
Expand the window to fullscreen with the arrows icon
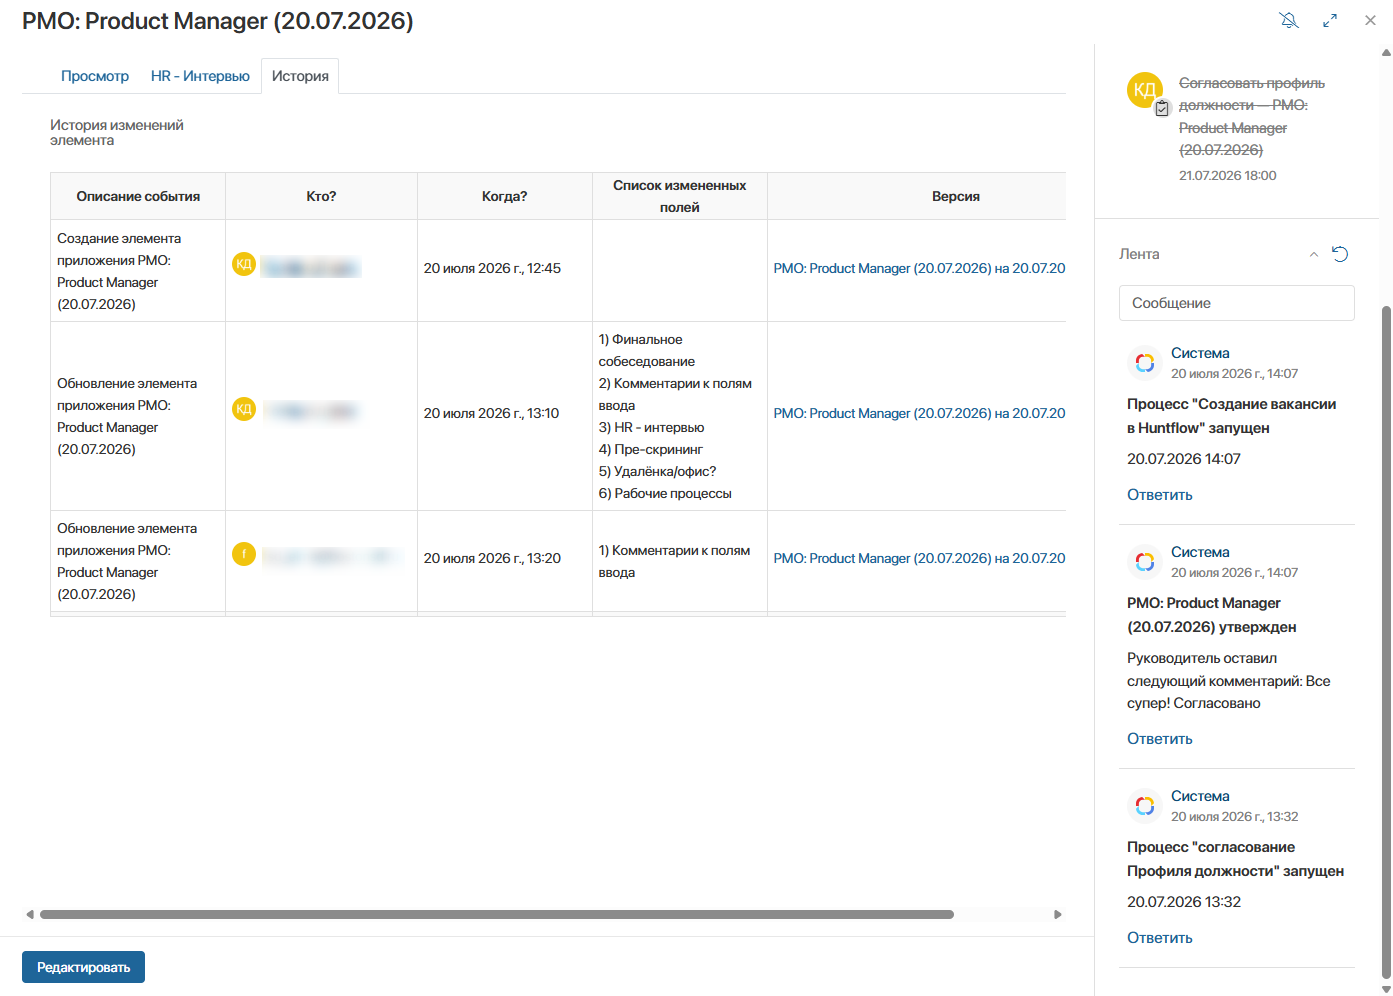click(1330, 20)
